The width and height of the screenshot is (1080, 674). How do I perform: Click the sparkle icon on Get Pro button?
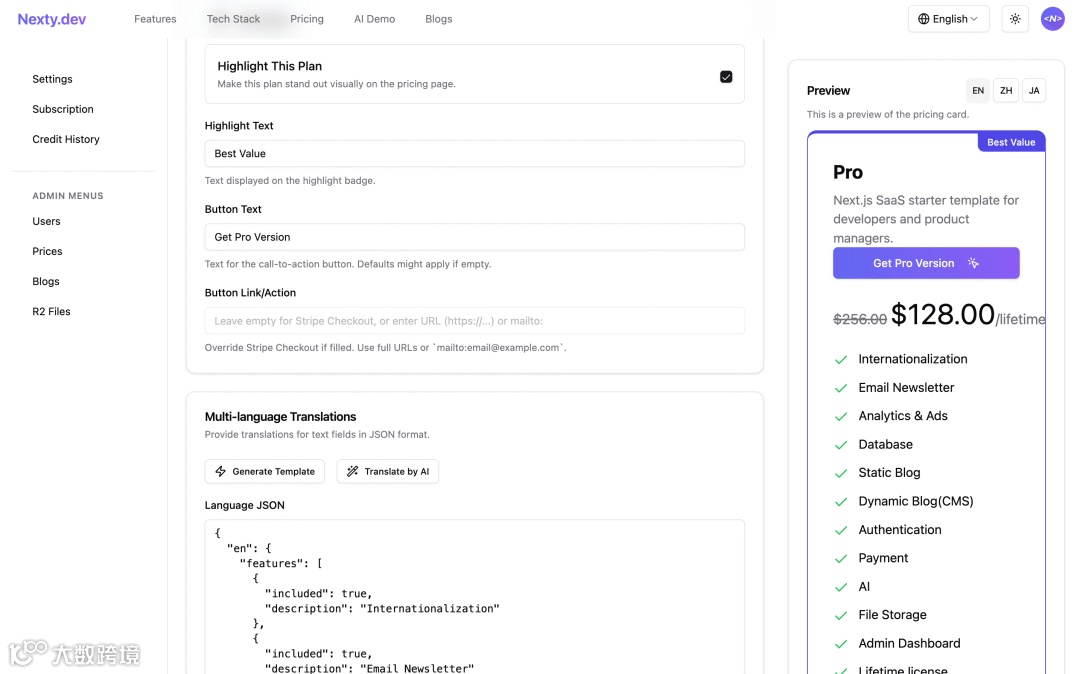click(x=973, y=263)
